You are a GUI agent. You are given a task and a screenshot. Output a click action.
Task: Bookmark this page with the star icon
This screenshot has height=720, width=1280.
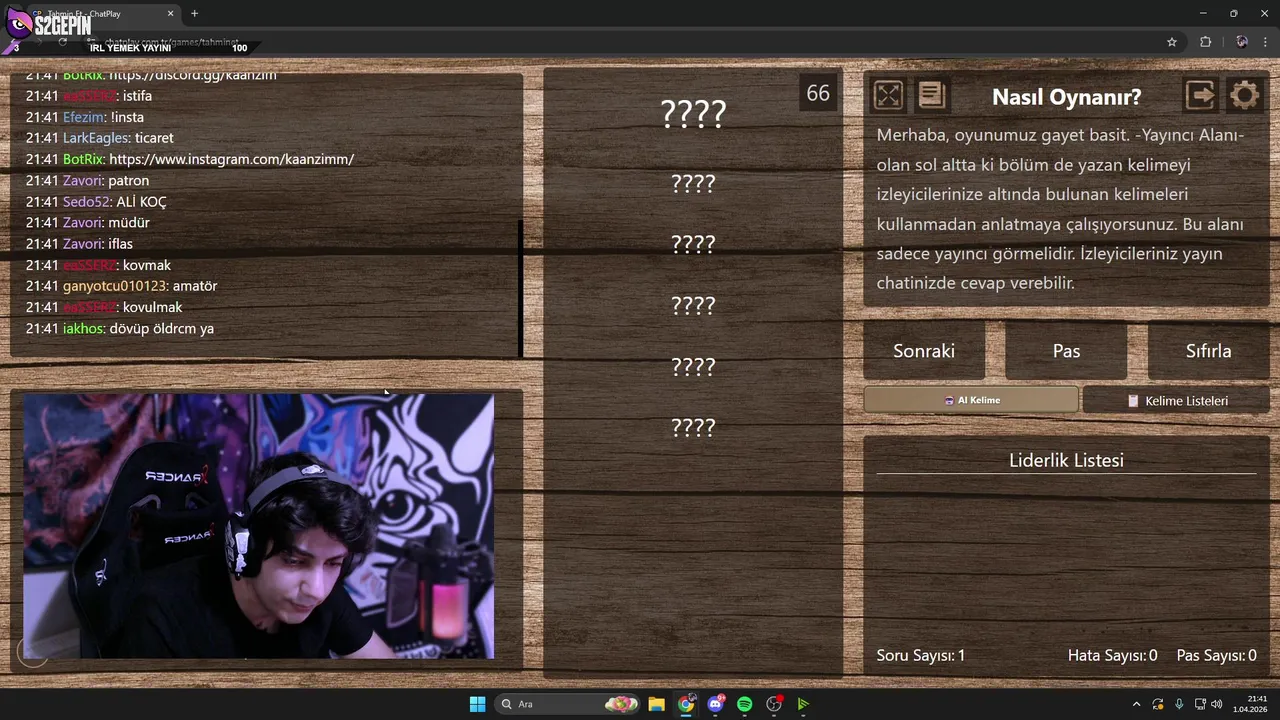[1172, 42]
